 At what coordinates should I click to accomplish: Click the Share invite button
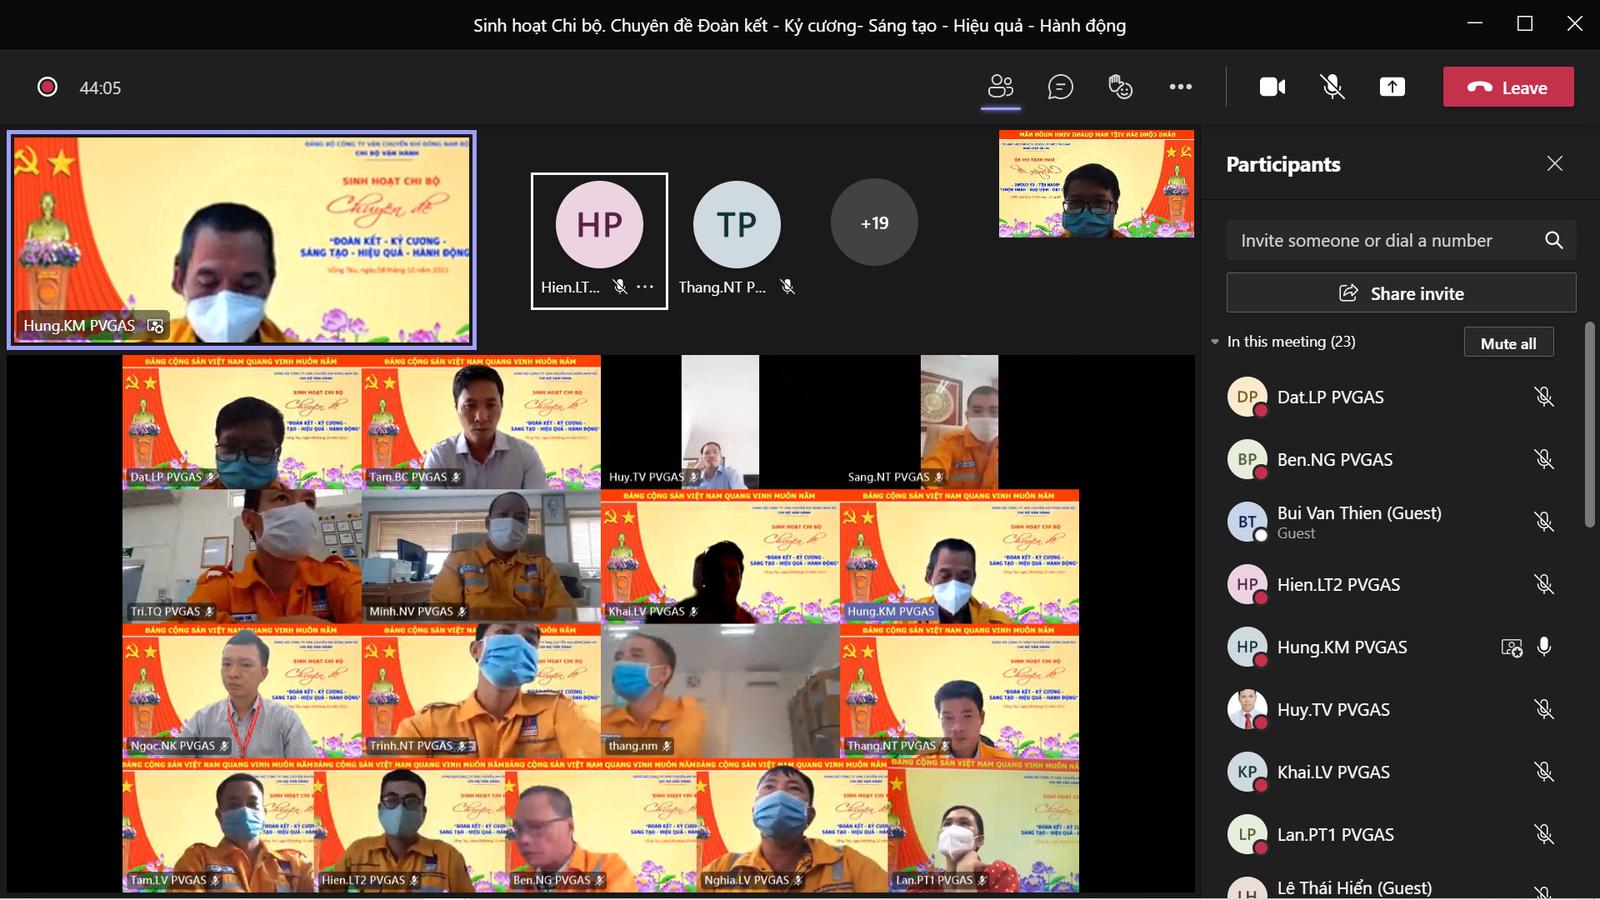click(1401, 293)
